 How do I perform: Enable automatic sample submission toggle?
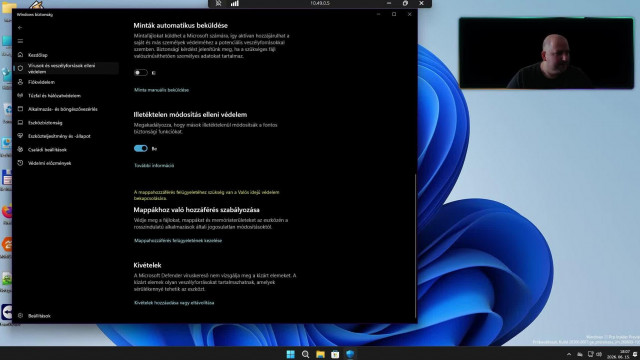(x=140, y=73)
